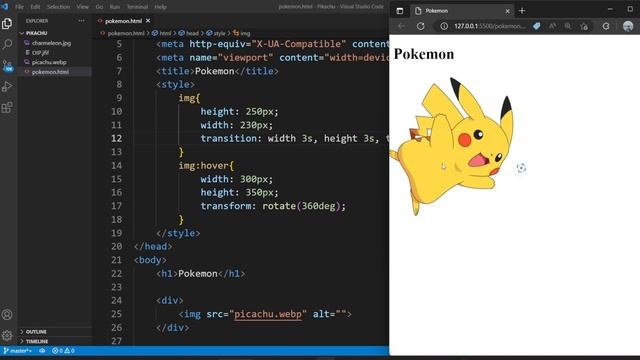Open the Accounts icon in activity bar
The height and width of the screenshot is (360, 640).
[7, 315]
